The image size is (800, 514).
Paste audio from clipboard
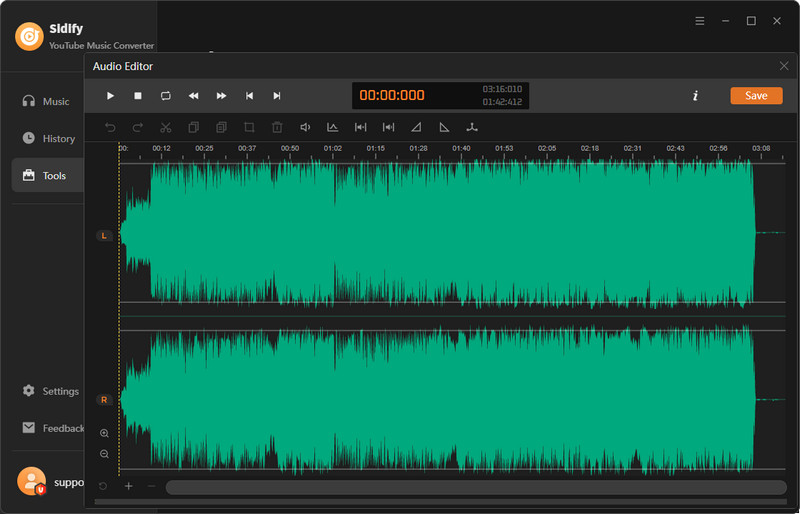pyautogui.click(x=221, y=127)
